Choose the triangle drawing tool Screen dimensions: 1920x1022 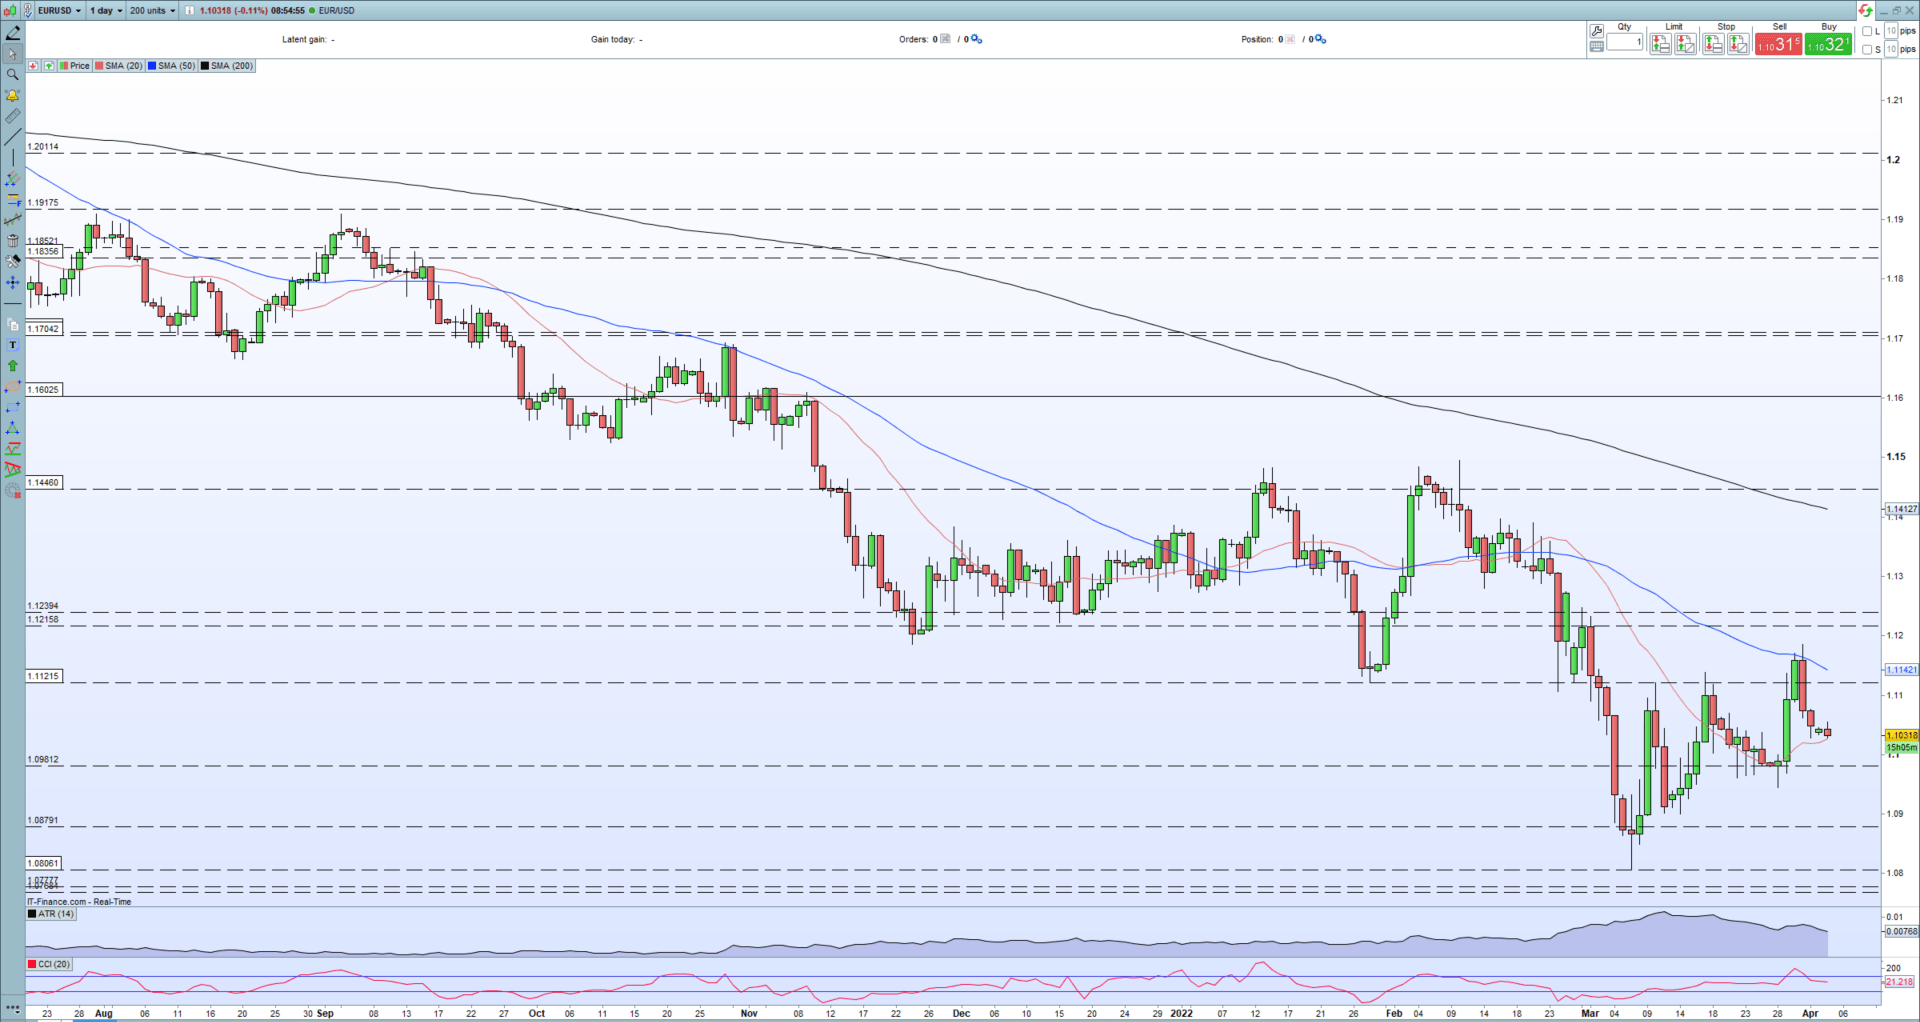pyautogui.click(x=13, y=428)
